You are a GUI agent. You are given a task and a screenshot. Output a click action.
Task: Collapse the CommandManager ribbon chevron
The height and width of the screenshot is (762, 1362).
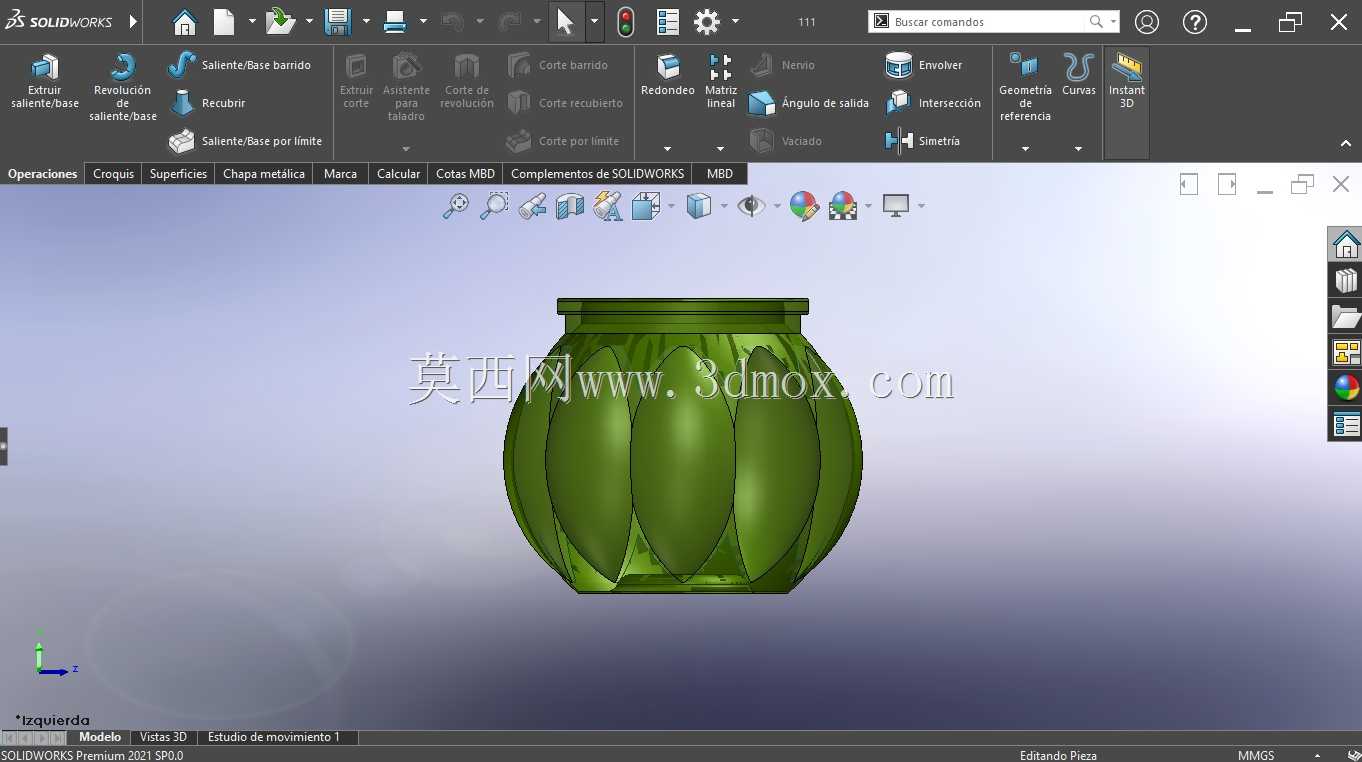pyautogui.click(x=1346, y=144)
